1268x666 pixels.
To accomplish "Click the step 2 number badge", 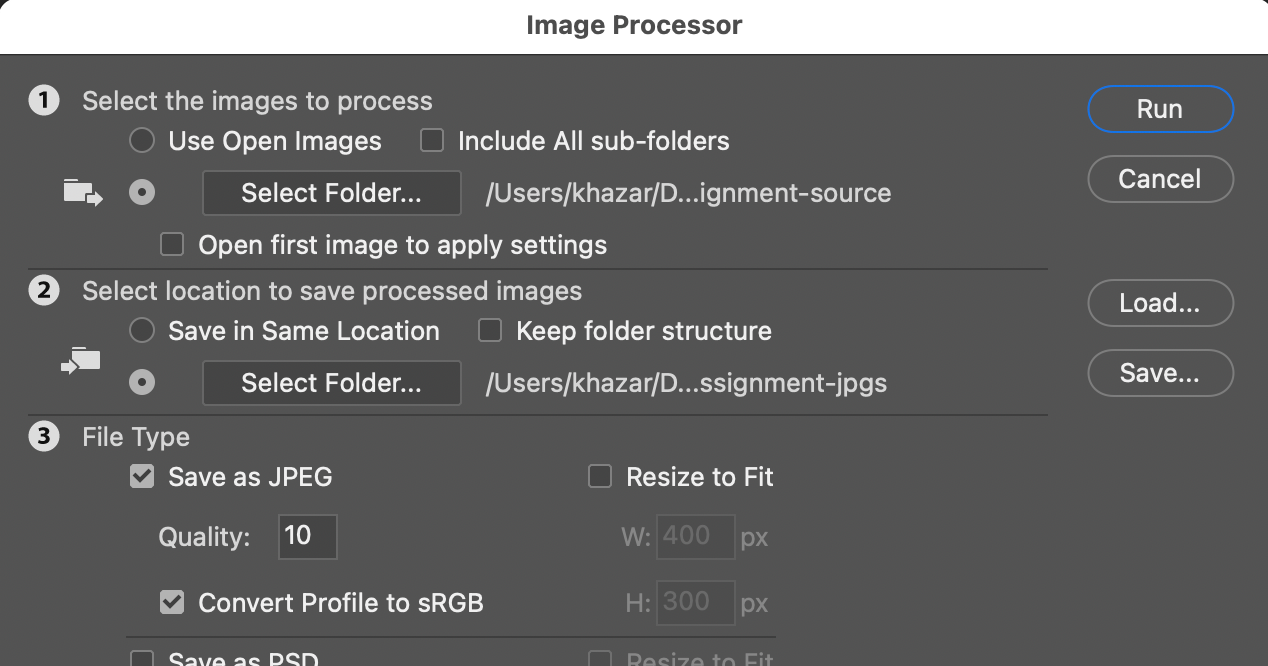I will click(x=43, y=291).
